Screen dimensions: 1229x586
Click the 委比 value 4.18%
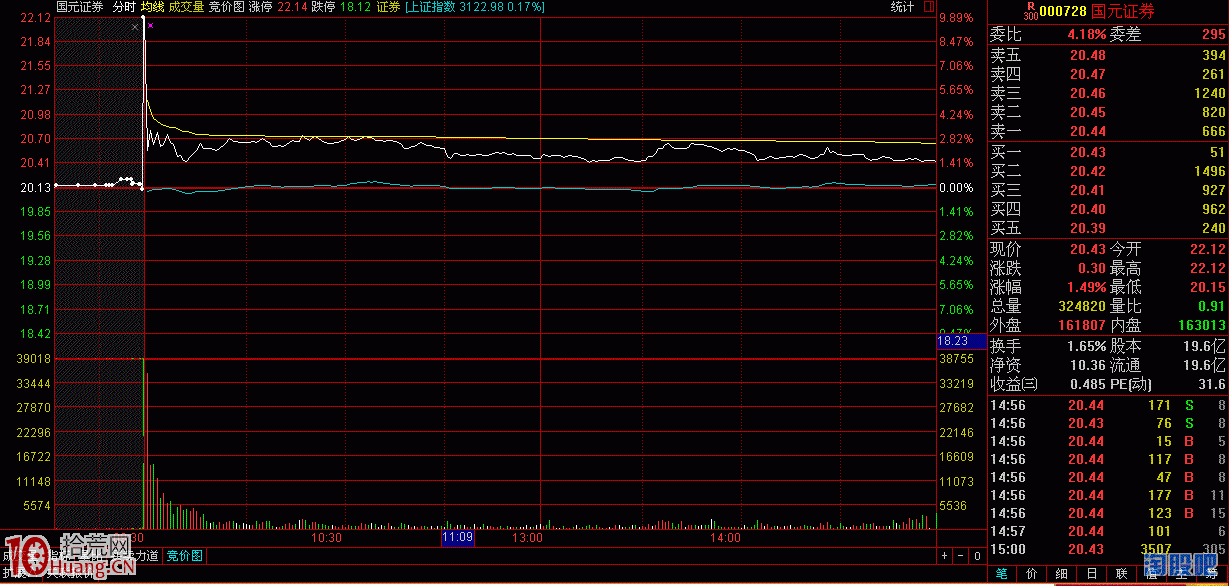pos(1085,35)
